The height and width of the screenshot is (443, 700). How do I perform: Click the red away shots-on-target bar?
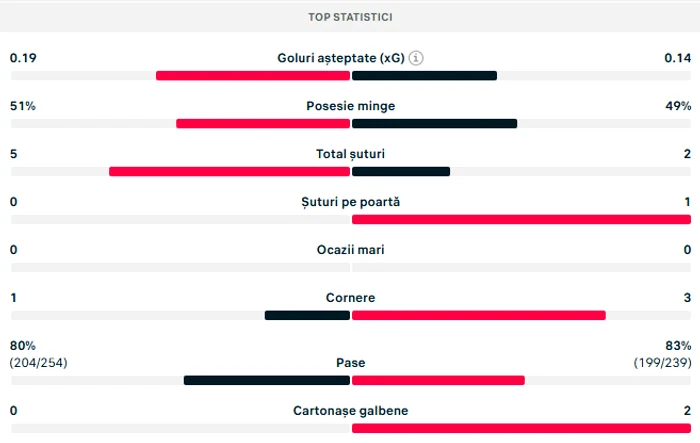tap(520, 220)
